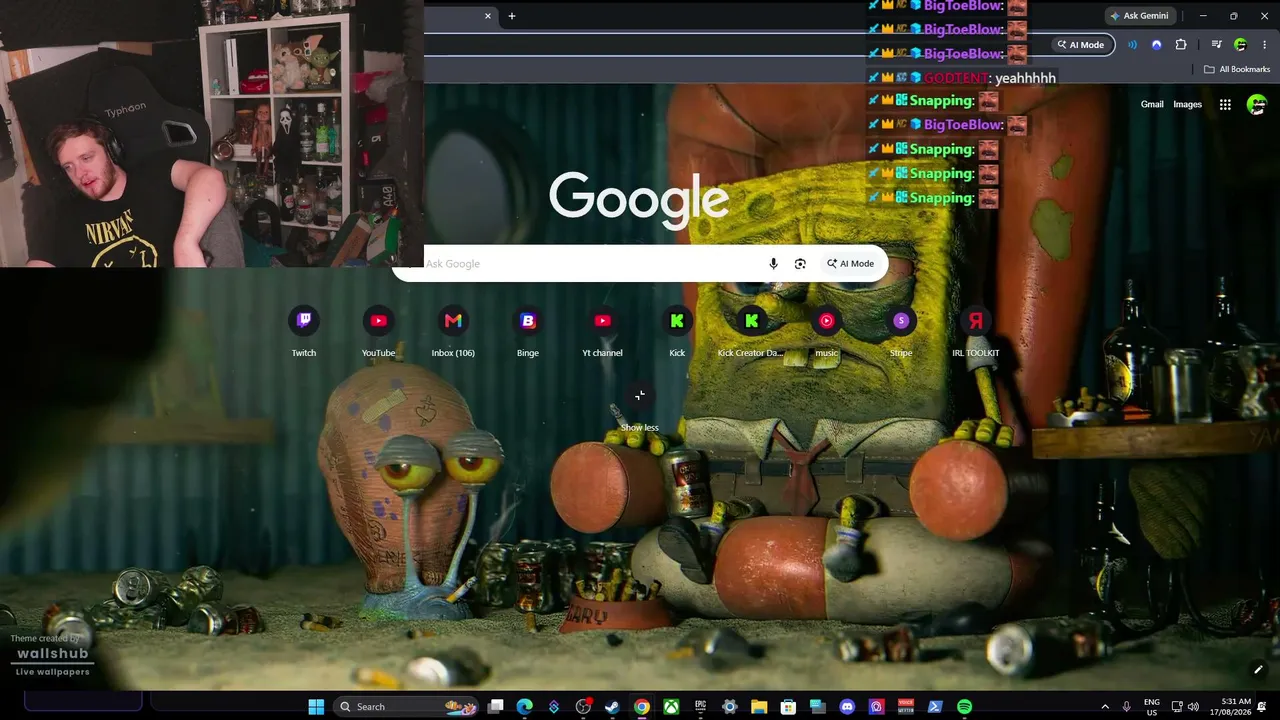Start a voice search with the microphone
1280x720 pixels.
(x=773, y=264)
